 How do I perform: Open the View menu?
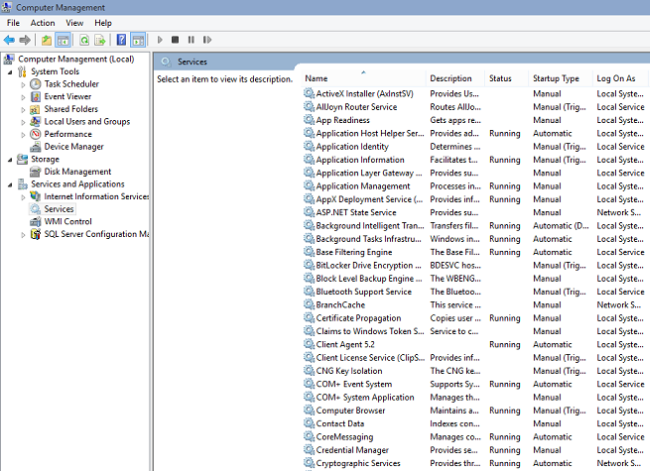point(75,23)
